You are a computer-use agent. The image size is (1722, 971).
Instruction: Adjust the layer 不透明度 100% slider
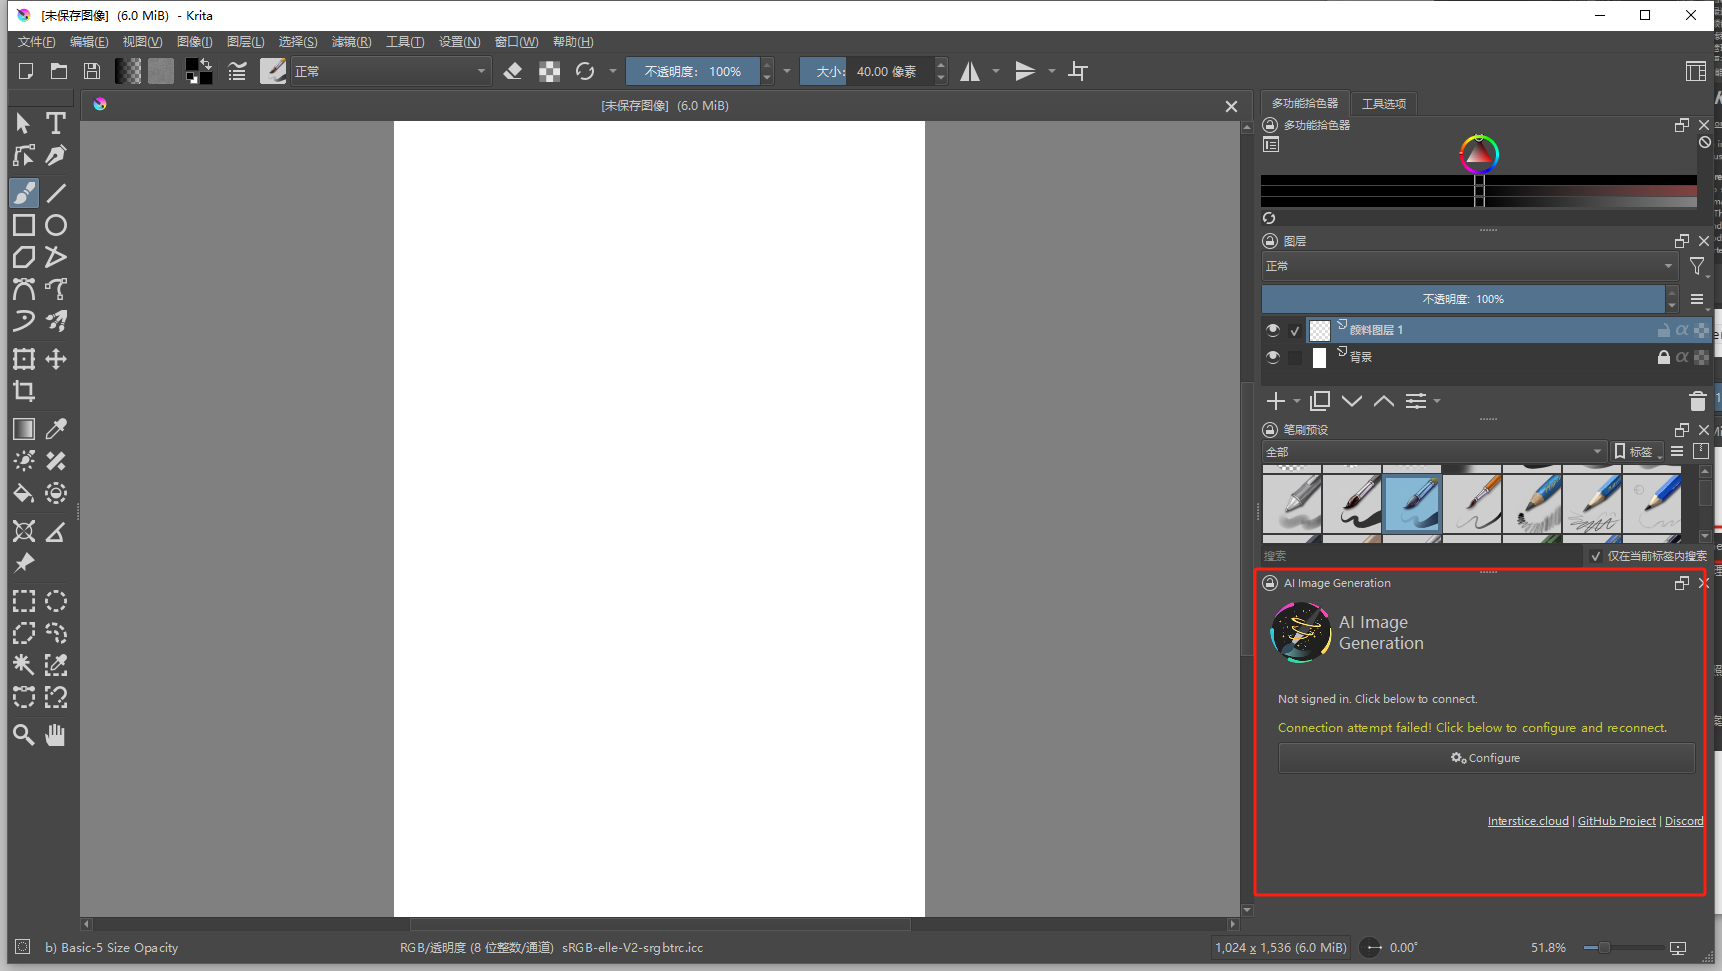1463,299
